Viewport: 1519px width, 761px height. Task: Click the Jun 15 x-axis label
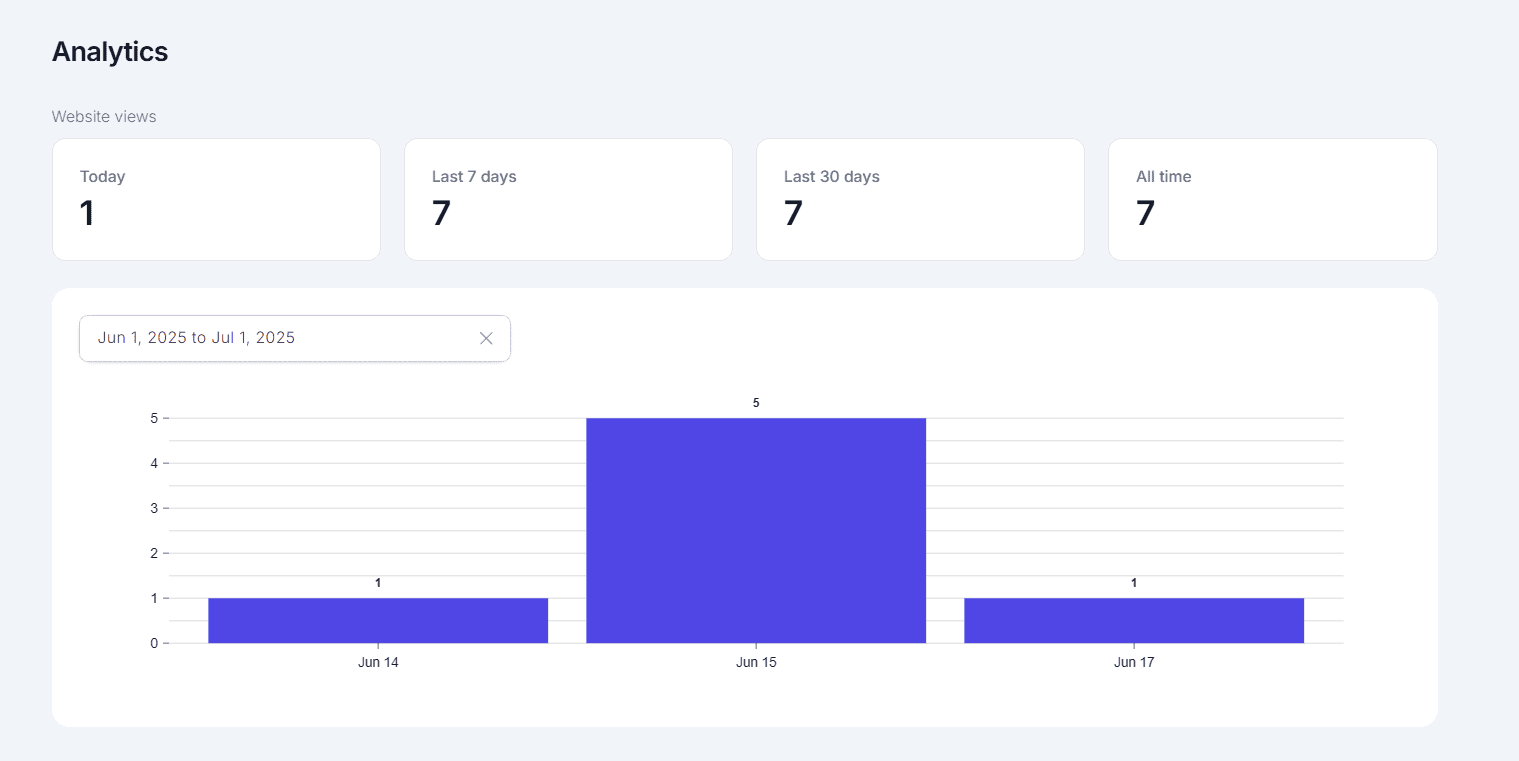756,662
